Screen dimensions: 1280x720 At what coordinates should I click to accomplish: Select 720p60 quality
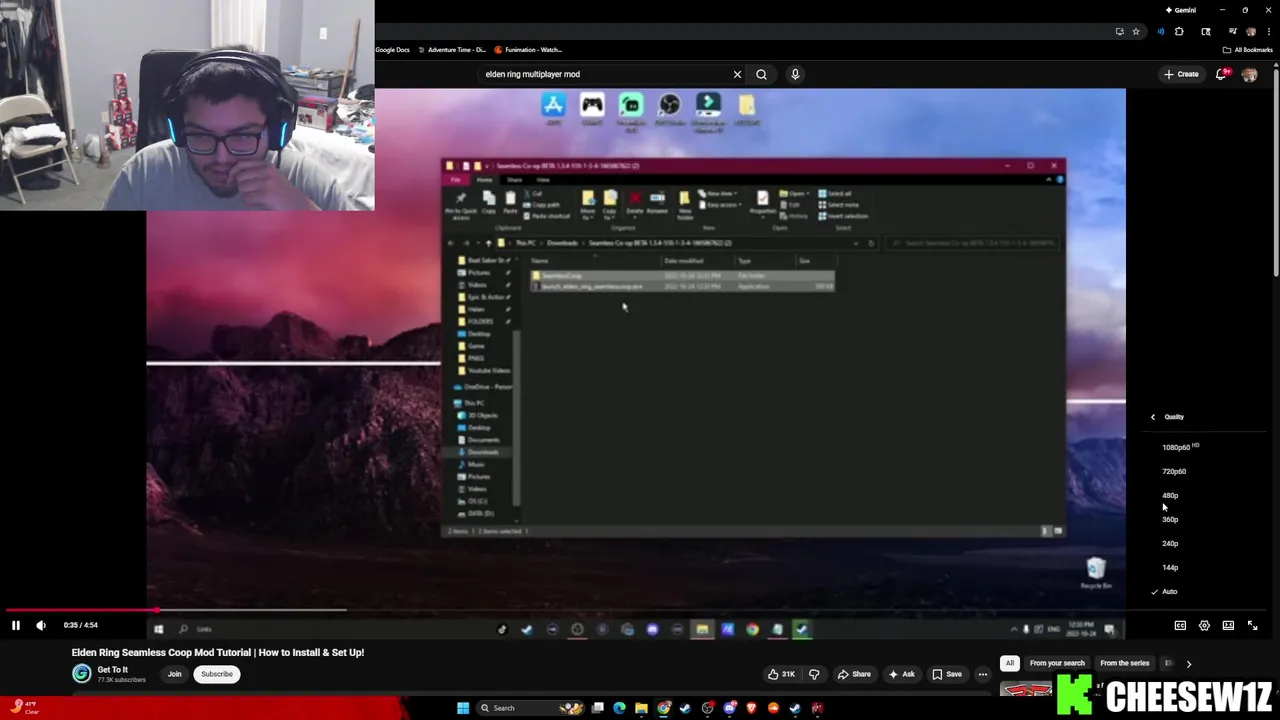click(1174, 471)
